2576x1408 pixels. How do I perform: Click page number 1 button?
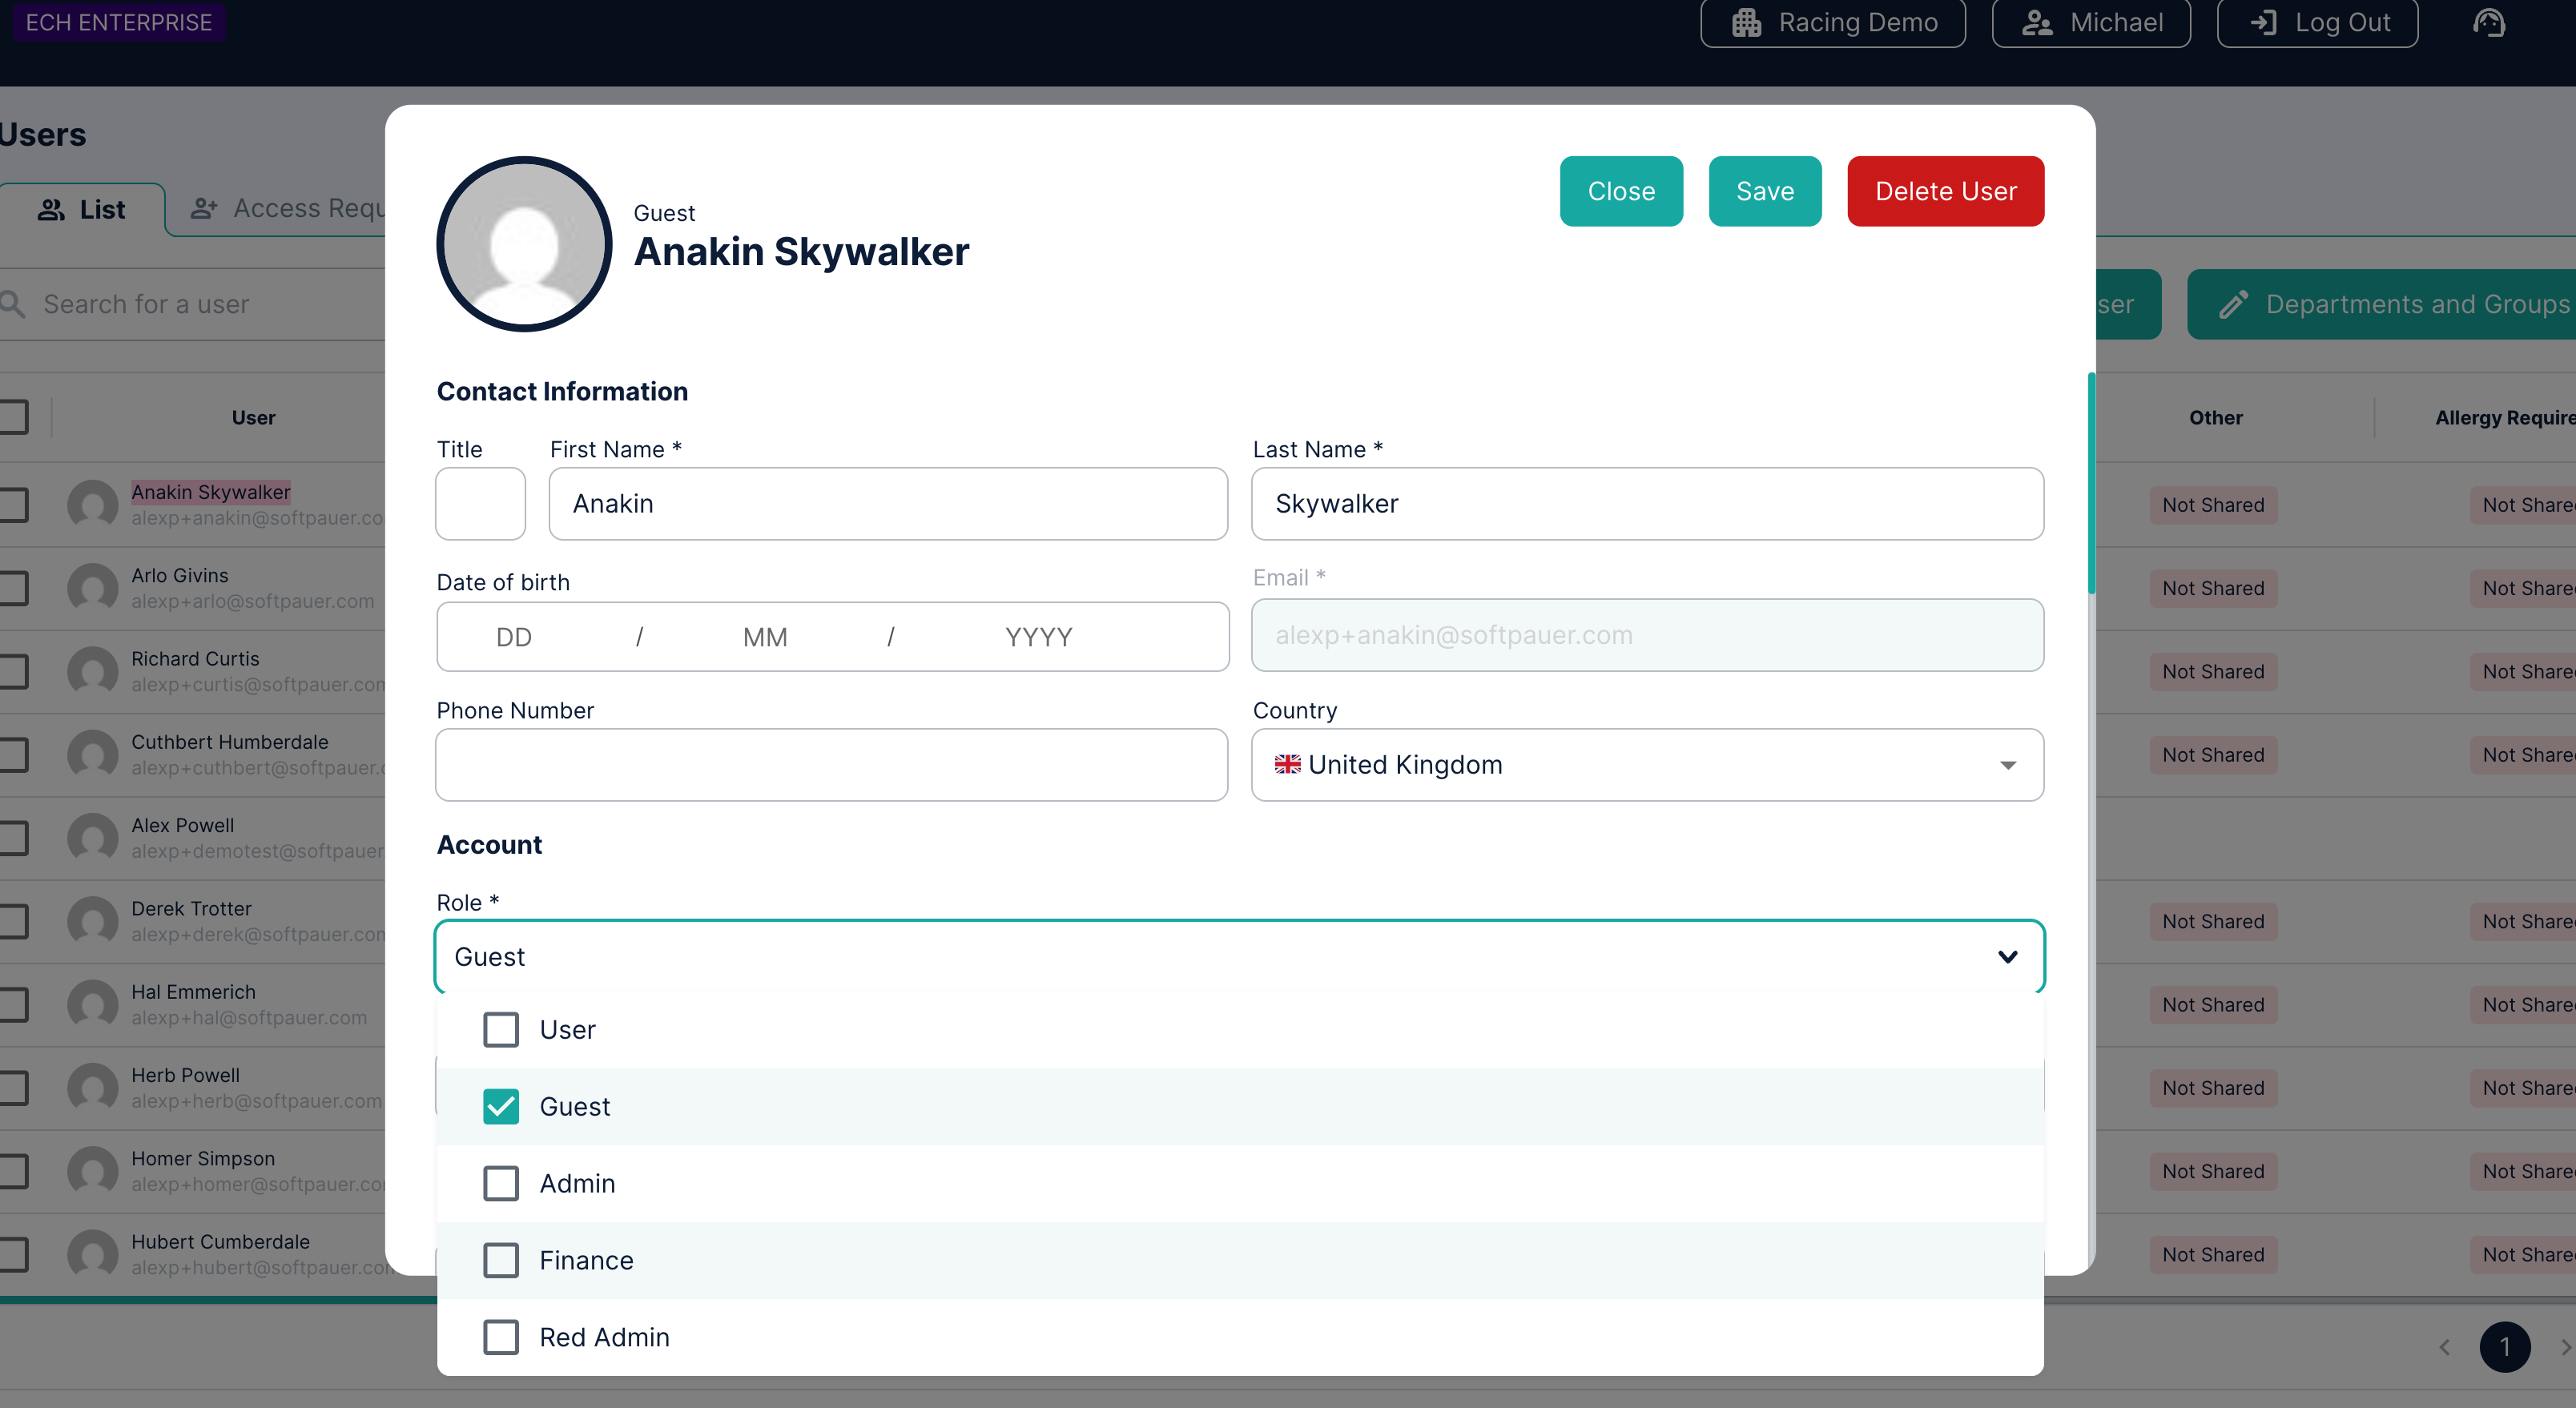click(2505, 1347)
